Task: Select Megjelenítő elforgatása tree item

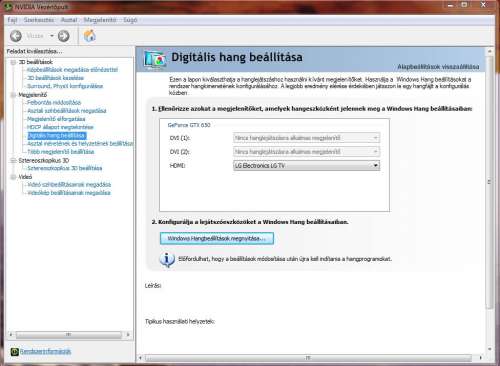Action: point(56,119)
